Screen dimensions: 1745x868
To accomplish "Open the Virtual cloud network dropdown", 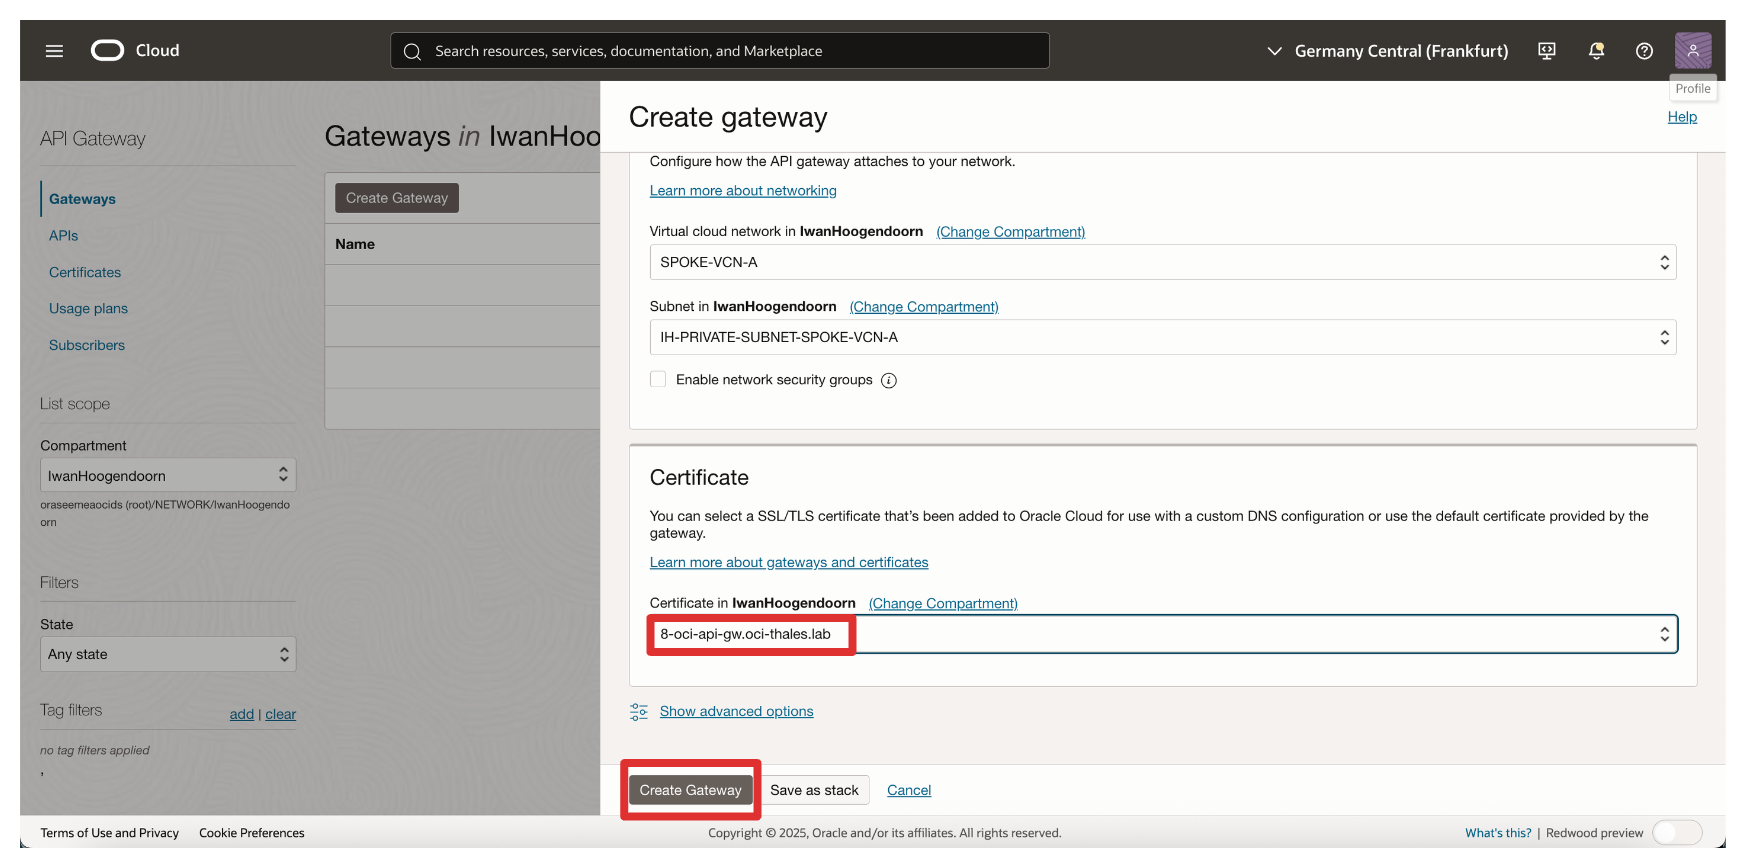I will click(x=1162, y=262).
